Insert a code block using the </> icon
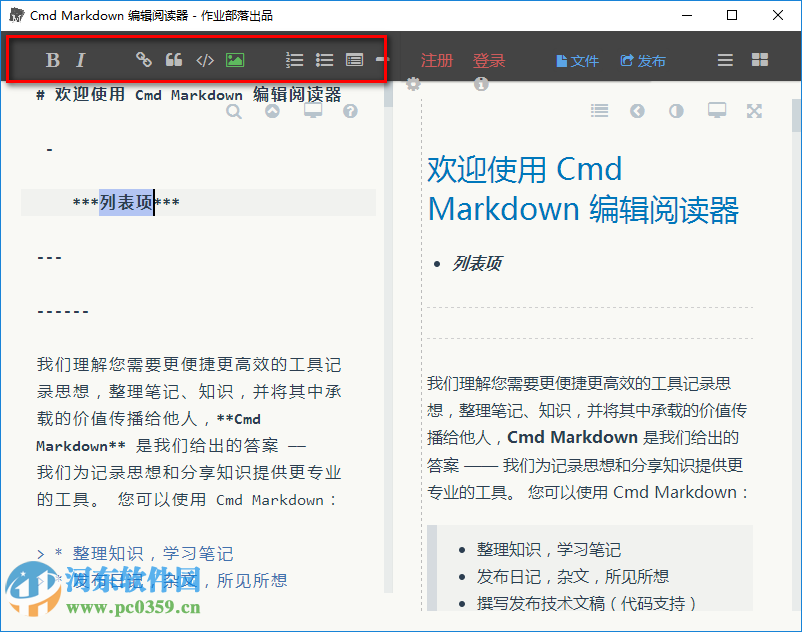Image resolution: width=802 pixels, height=632 pixels. coord(205,59)
